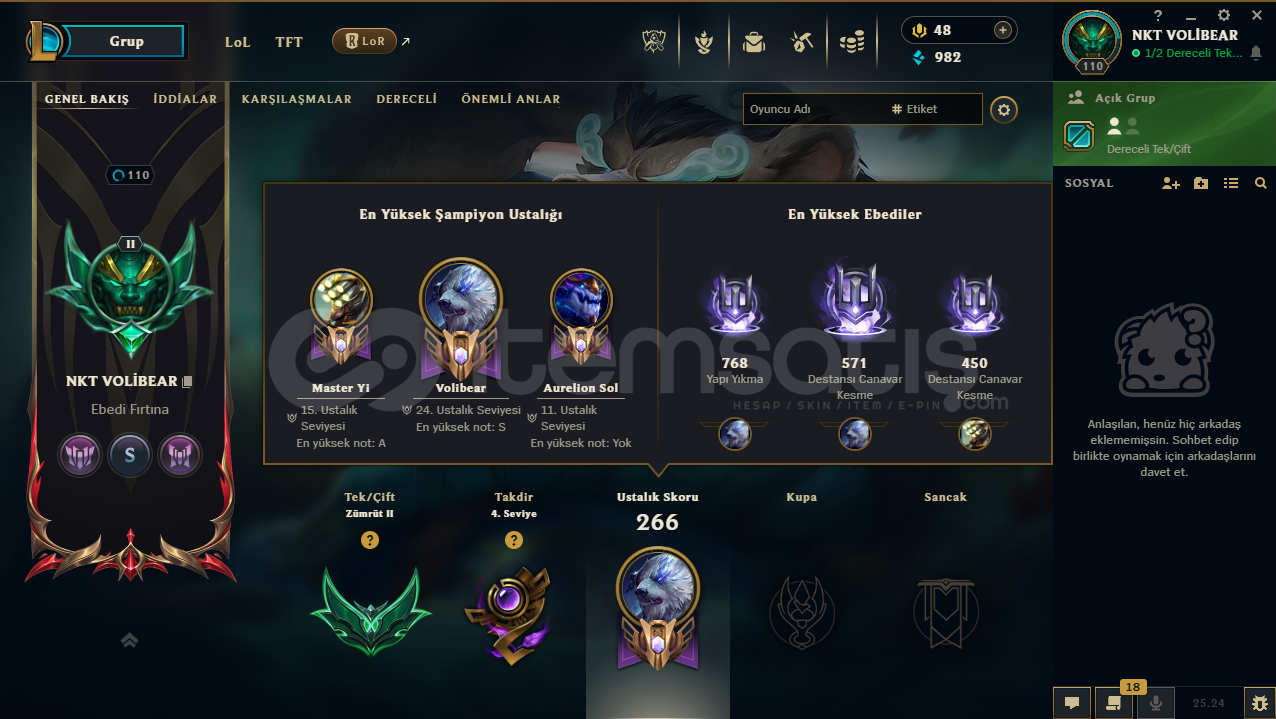
Task: Switch to the ÖNEMLİ ANLAR tab
Action: 511,99
